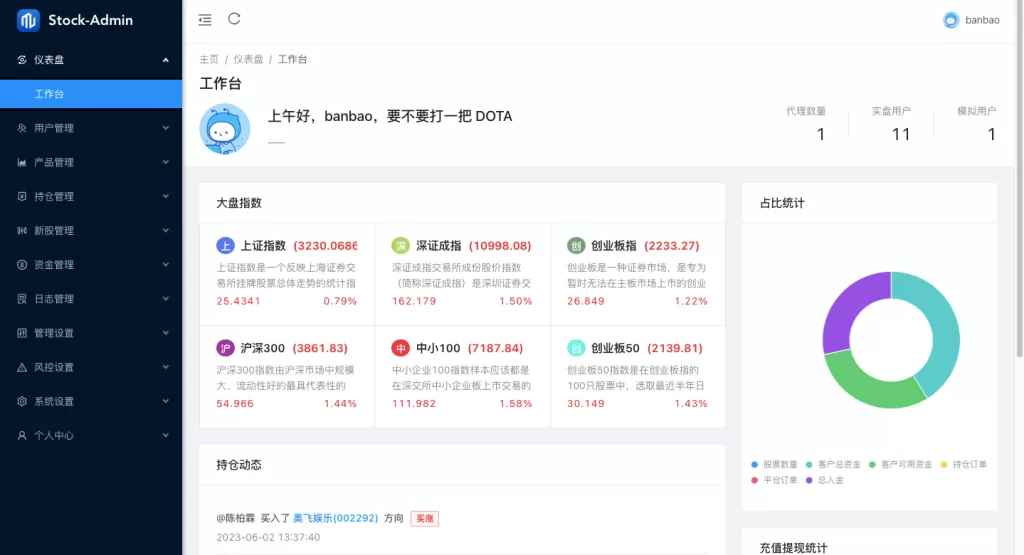
Task: Click the 买涨 direction tag
Action: [424, 518]
